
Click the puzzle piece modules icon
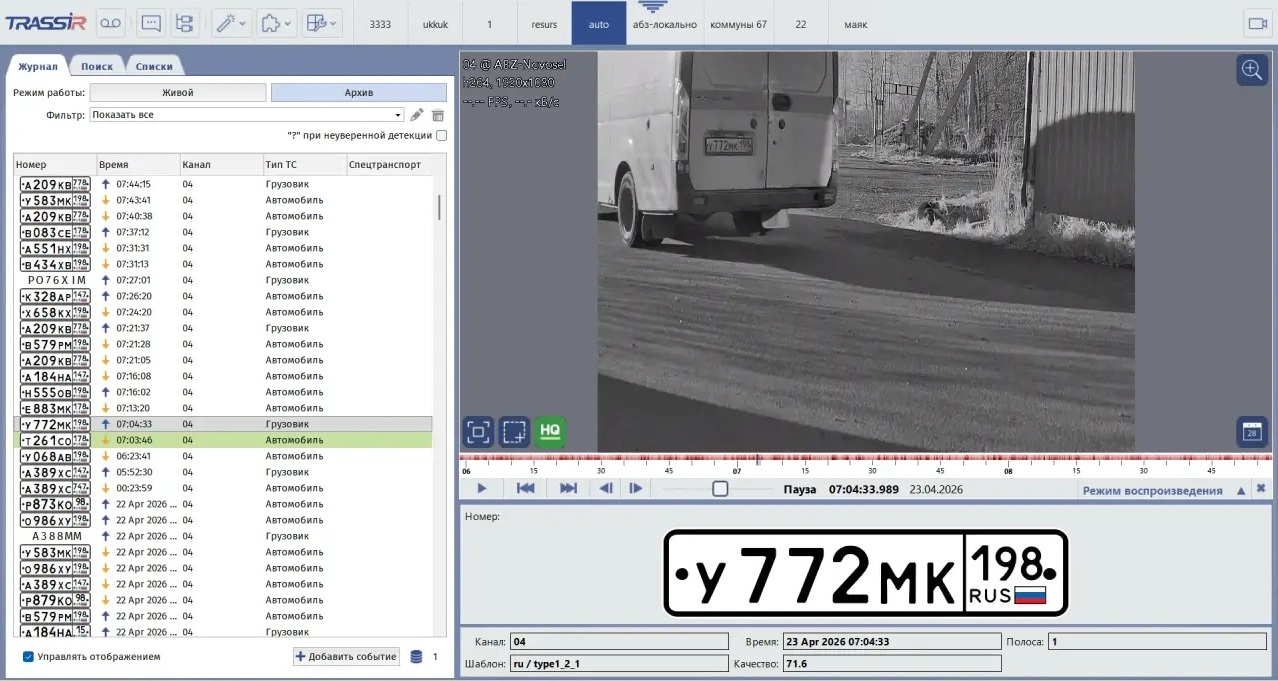[275, 22]
